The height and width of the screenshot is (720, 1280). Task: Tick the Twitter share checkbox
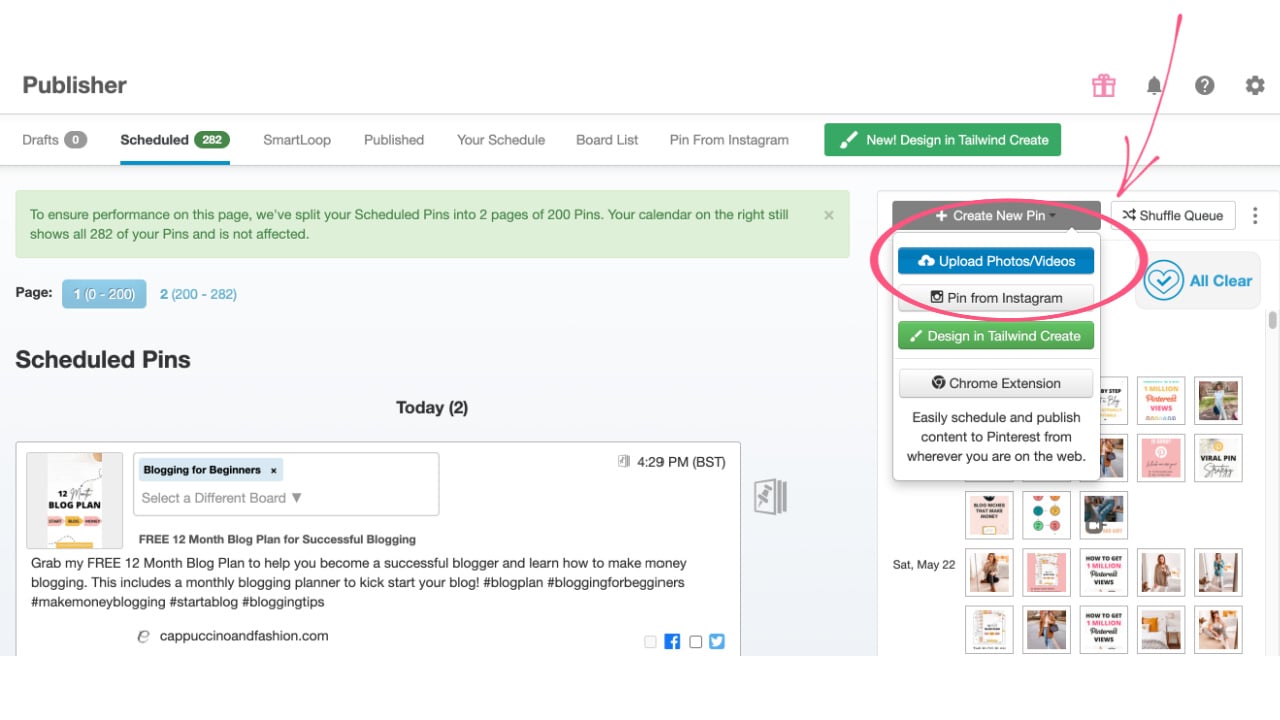click(696, 642)
